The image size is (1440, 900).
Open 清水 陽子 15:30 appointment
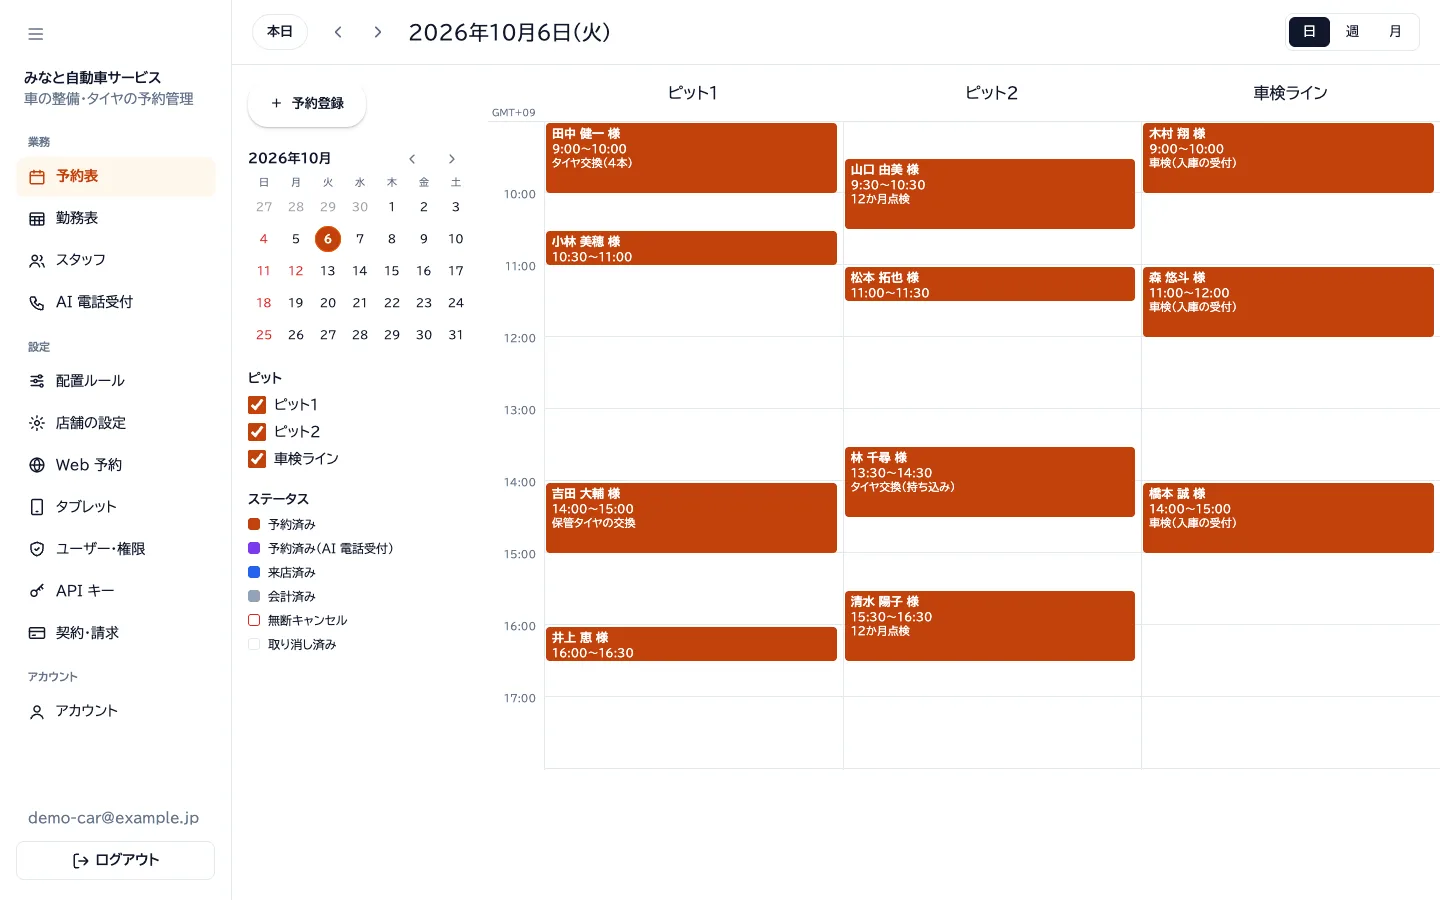990,626
